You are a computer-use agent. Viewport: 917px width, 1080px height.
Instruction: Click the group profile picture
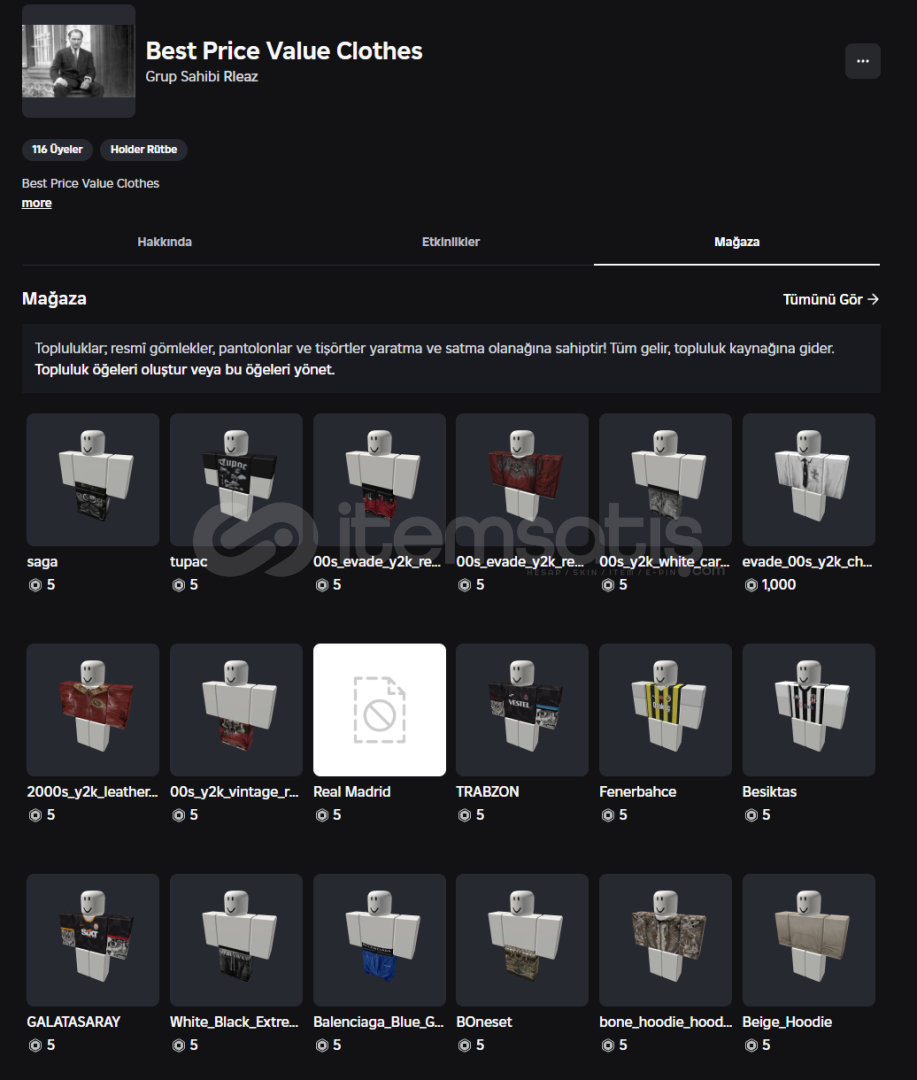(79, 61)
